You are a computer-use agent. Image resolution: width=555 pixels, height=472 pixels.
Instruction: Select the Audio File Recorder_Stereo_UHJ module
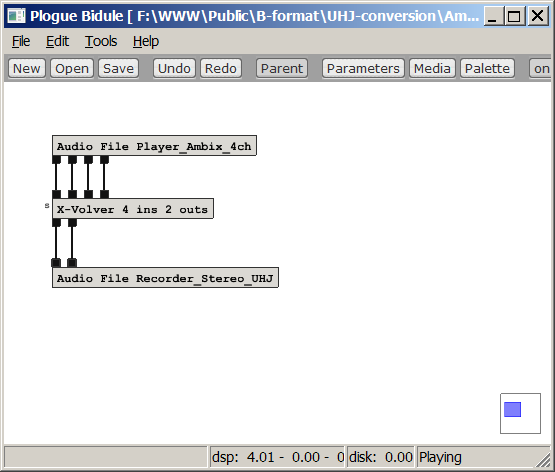coord(165,278)
